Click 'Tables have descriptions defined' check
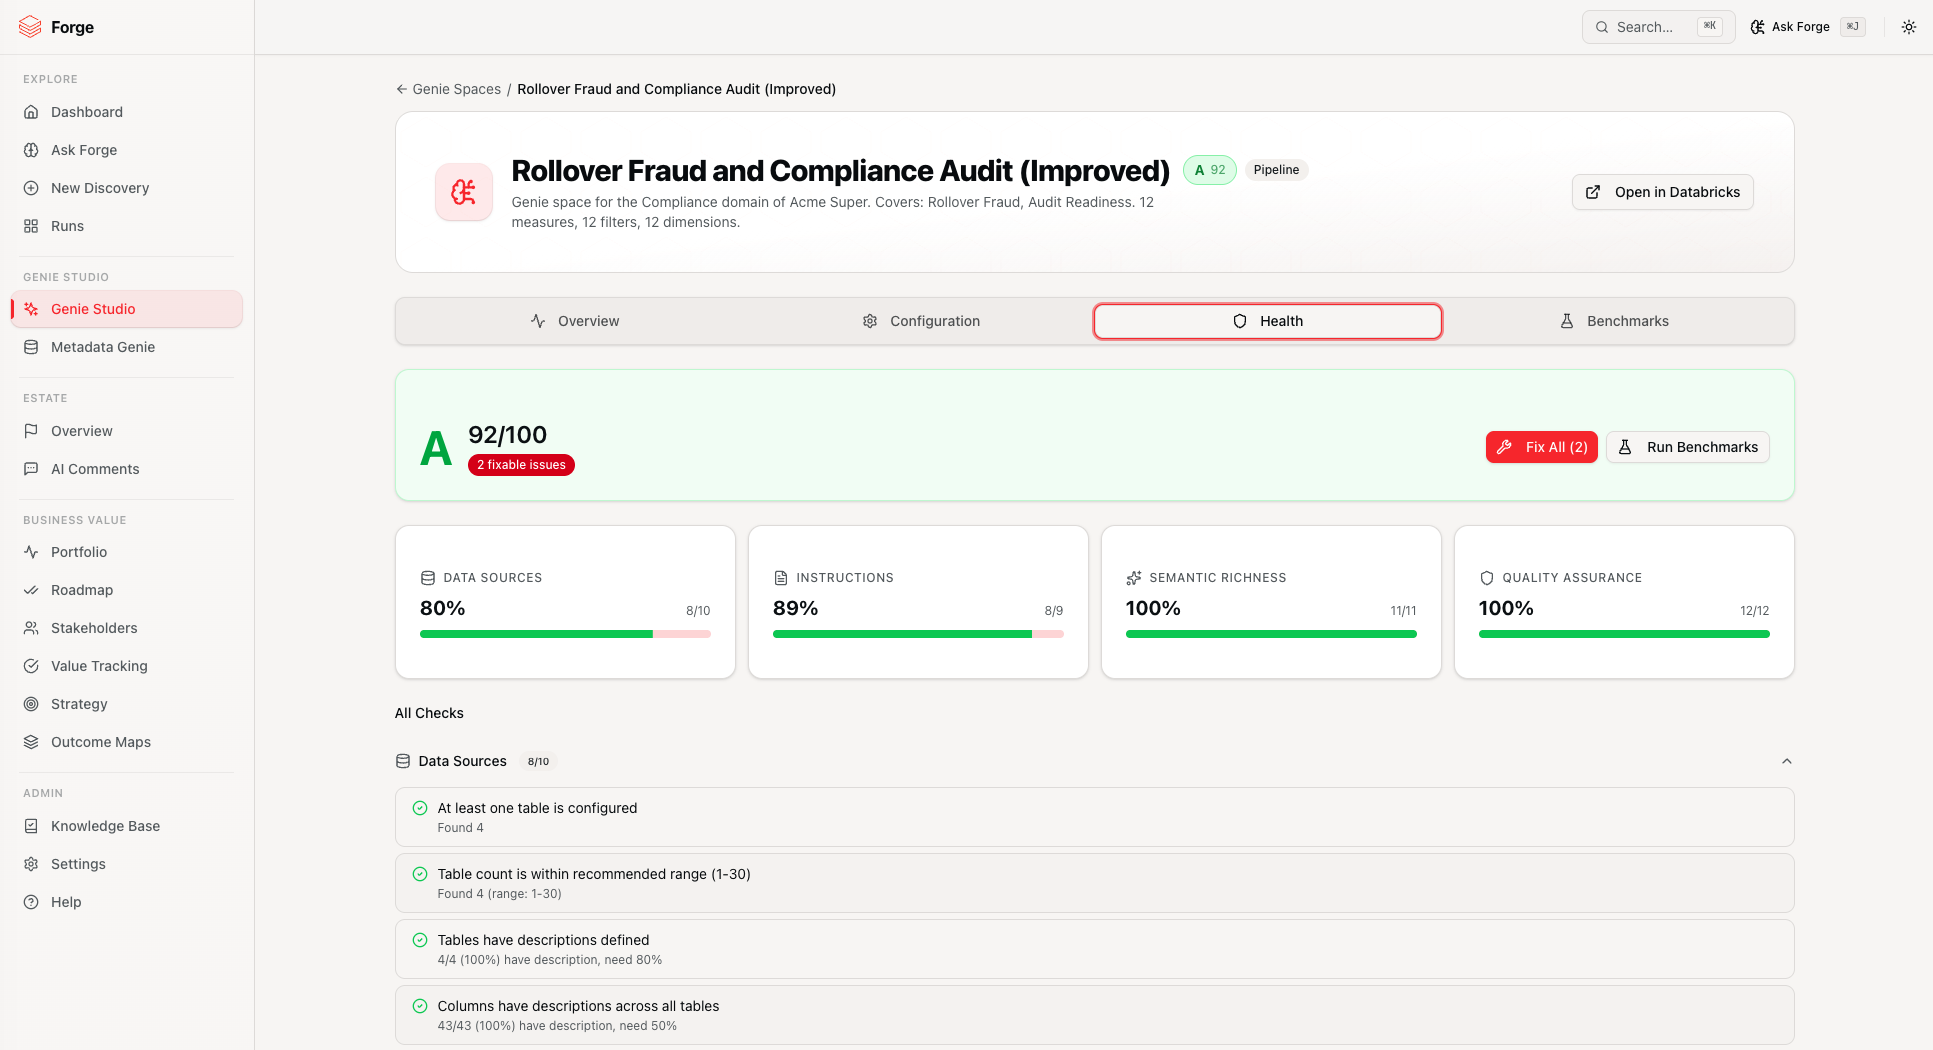Viewport: 1933px width, 1050px height. pos(1094,949)
